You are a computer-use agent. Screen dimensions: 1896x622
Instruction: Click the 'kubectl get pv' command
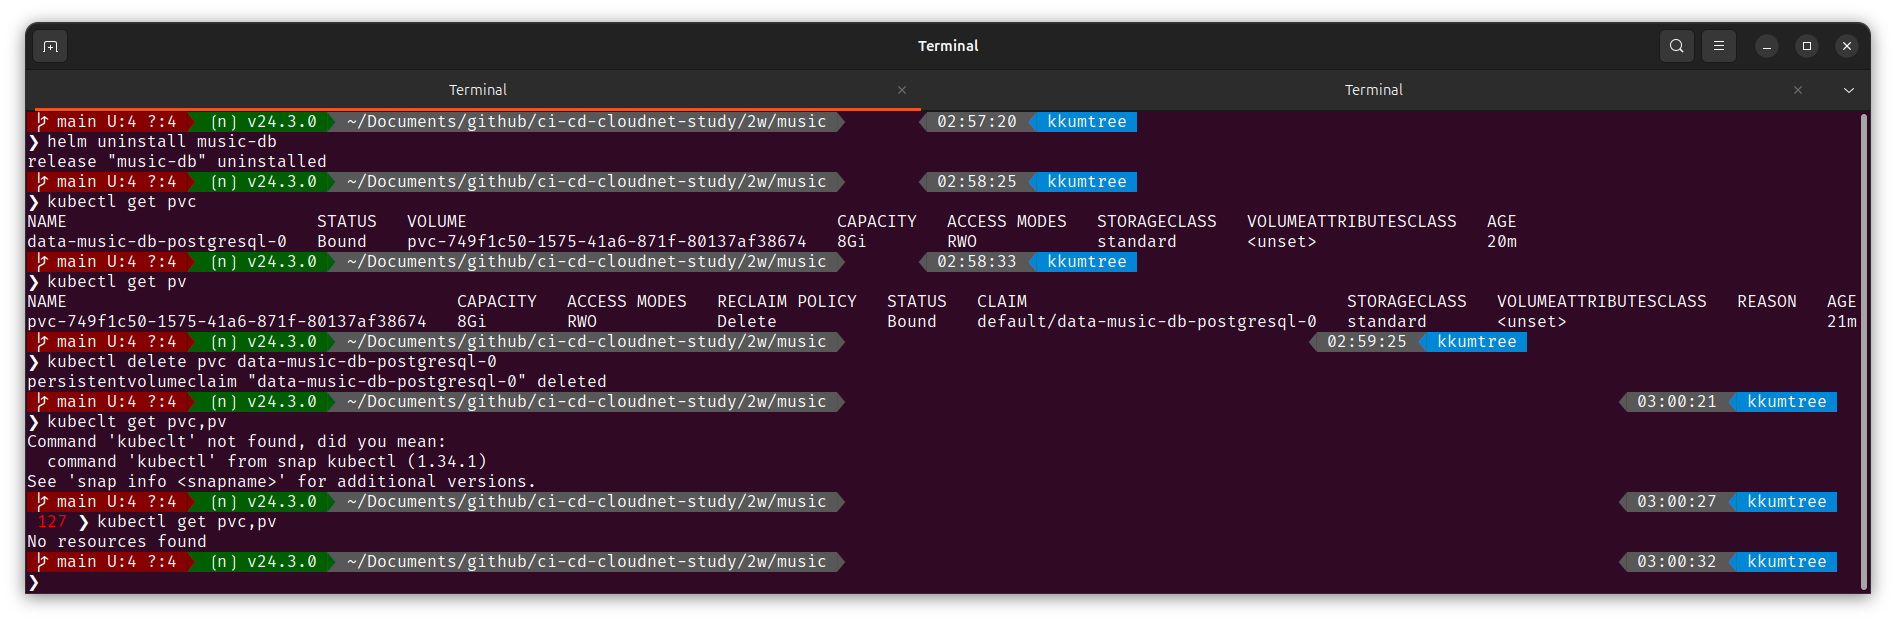point(117,282)
